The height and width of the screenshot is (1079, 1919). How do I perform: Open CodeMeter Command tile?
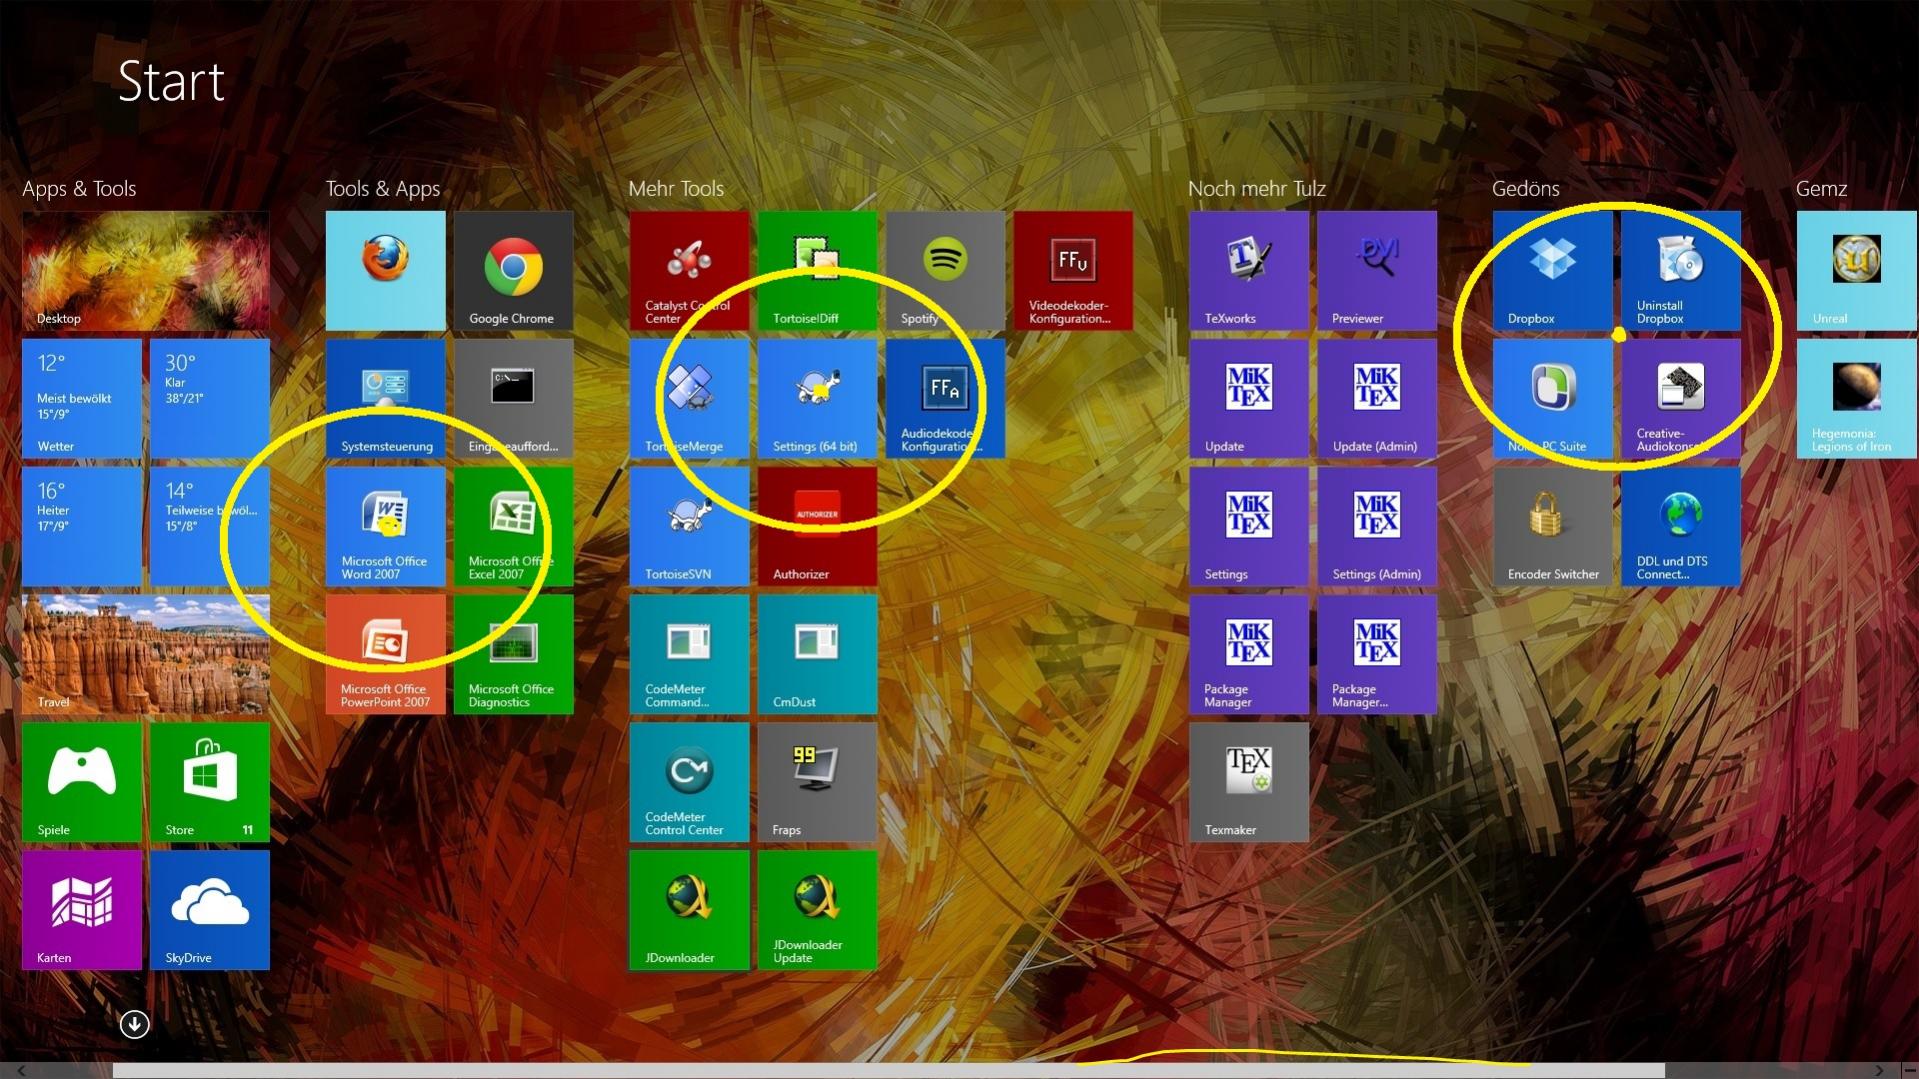click(689, 654)
